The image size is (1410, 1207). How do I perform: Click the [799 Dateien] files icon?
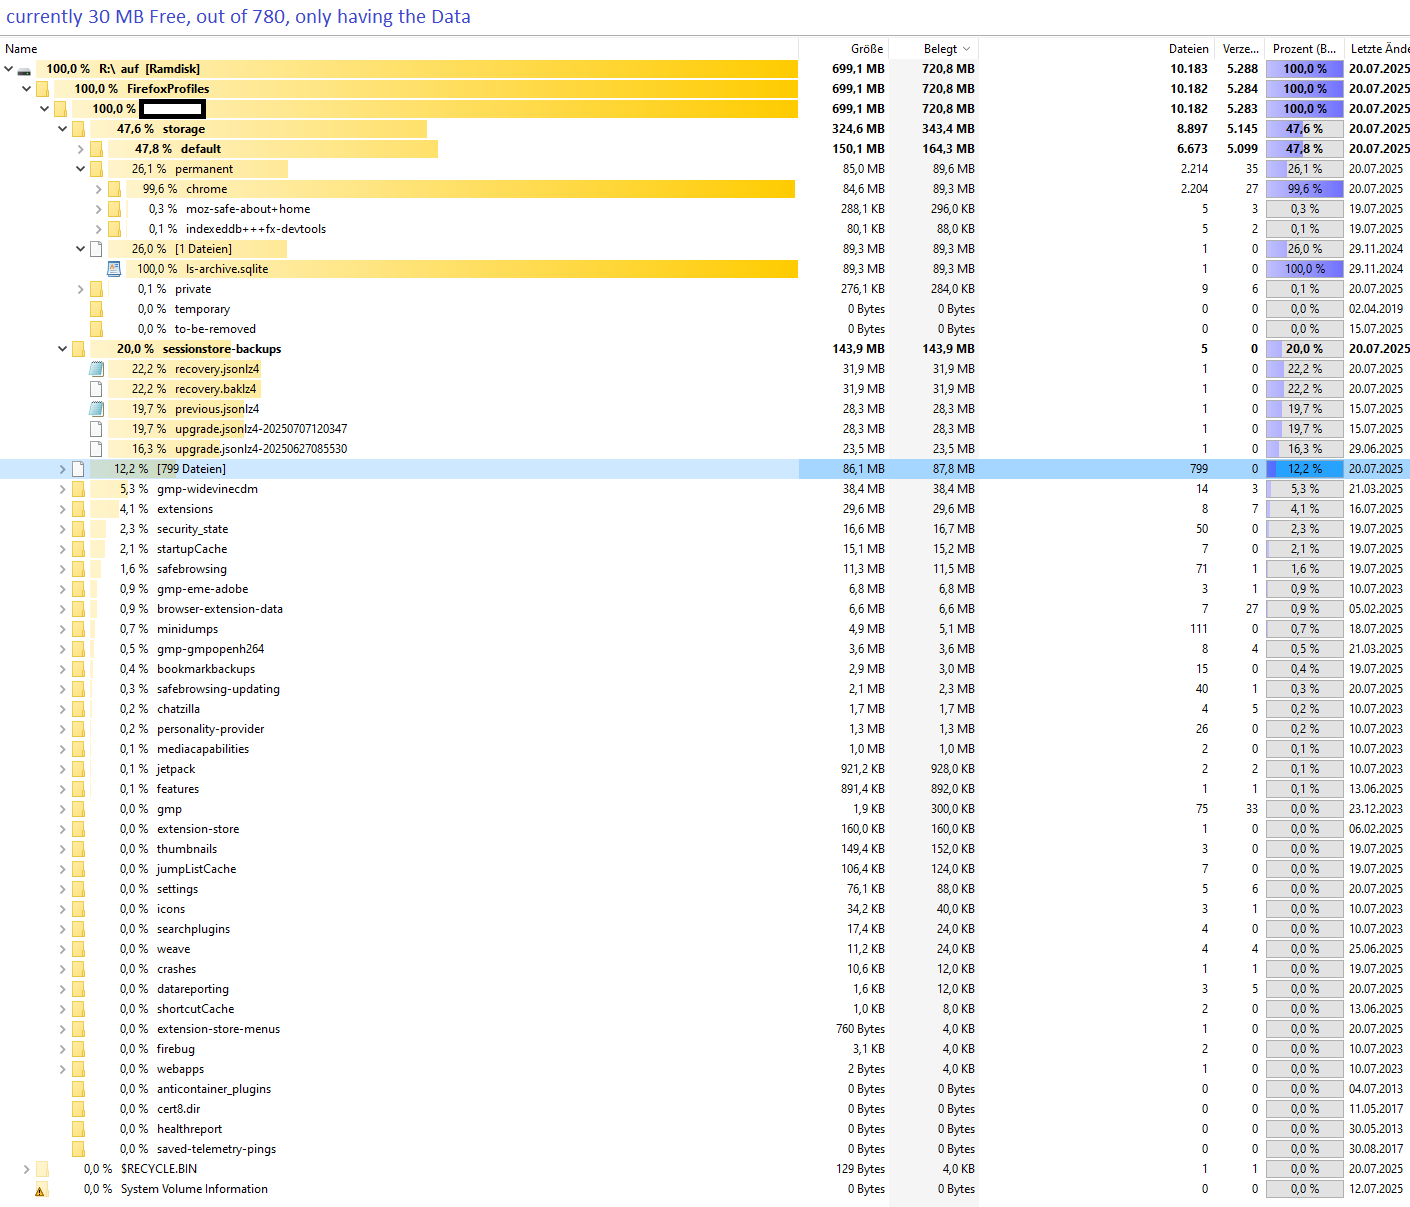[x=78, y=469]
